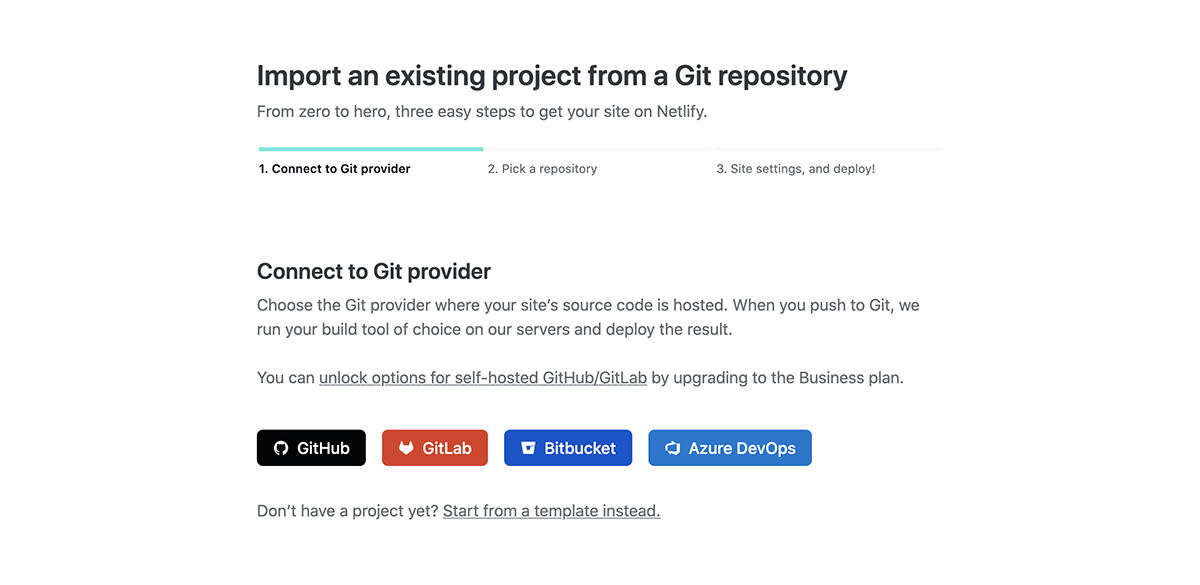Select the '1. Connect to Git provider' step

coord(335,169)
